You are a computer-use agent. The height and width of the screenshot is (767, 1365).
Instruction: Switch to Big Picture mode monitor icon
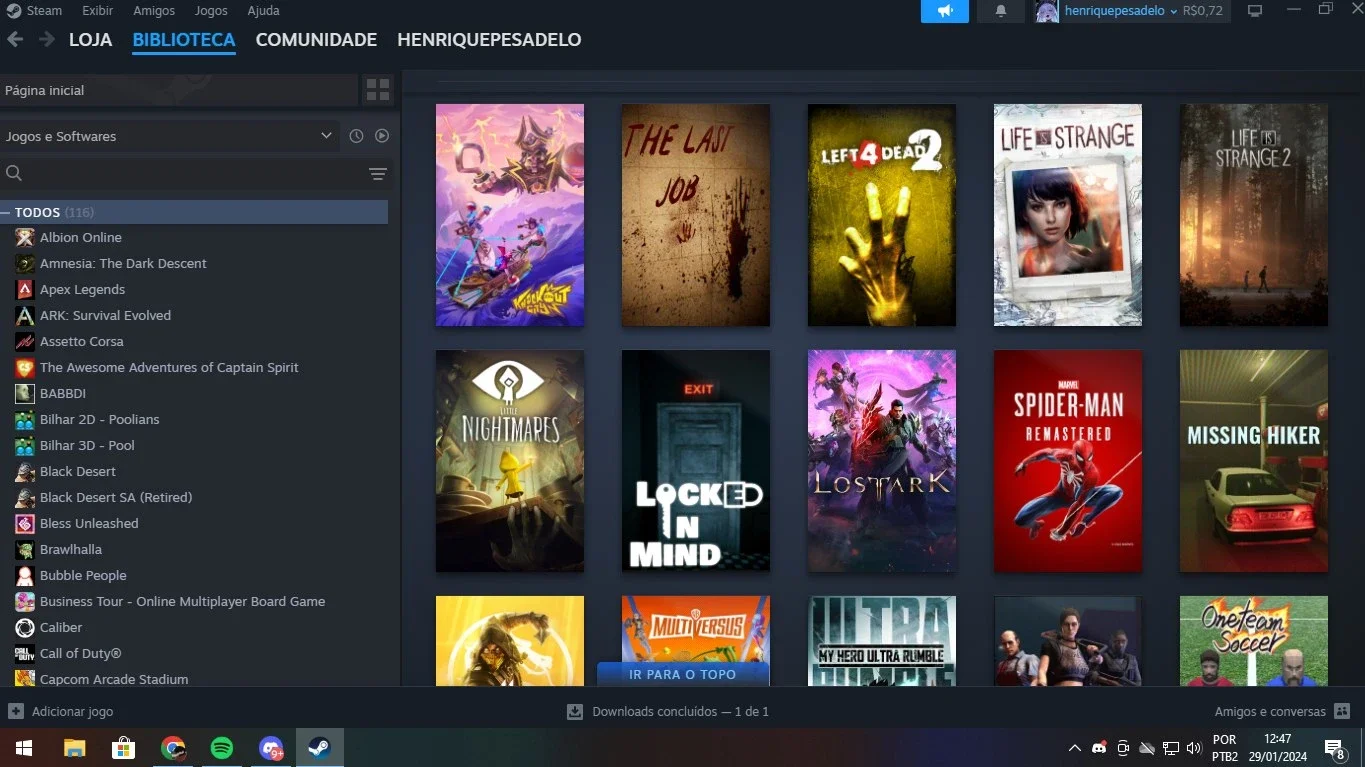[x=1255, y=11]
